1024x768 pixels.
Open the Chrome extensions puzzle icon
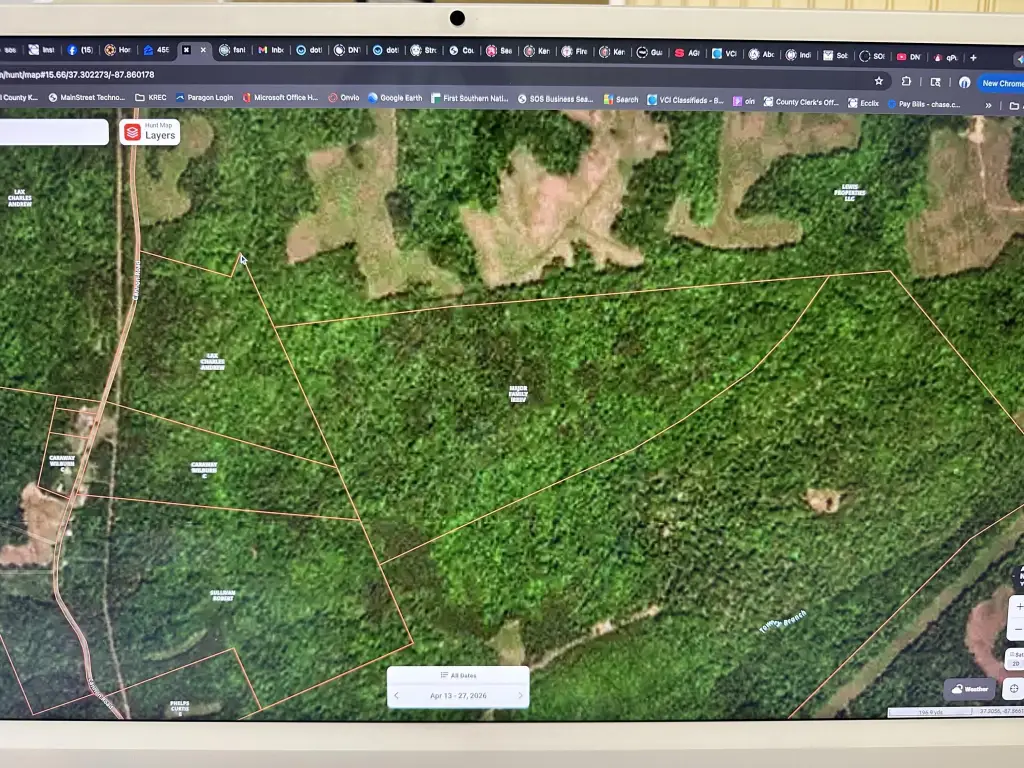906,82
